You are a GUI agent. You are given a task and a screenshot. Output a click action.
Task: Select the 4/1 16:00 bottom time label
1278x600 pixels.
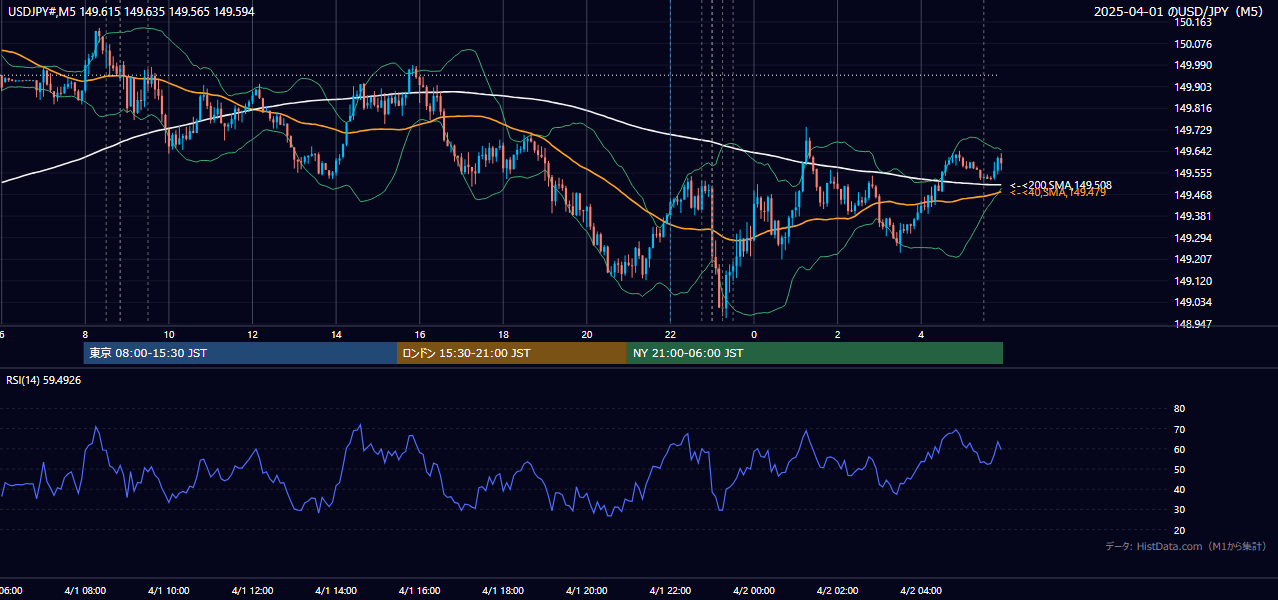(420, 591)
